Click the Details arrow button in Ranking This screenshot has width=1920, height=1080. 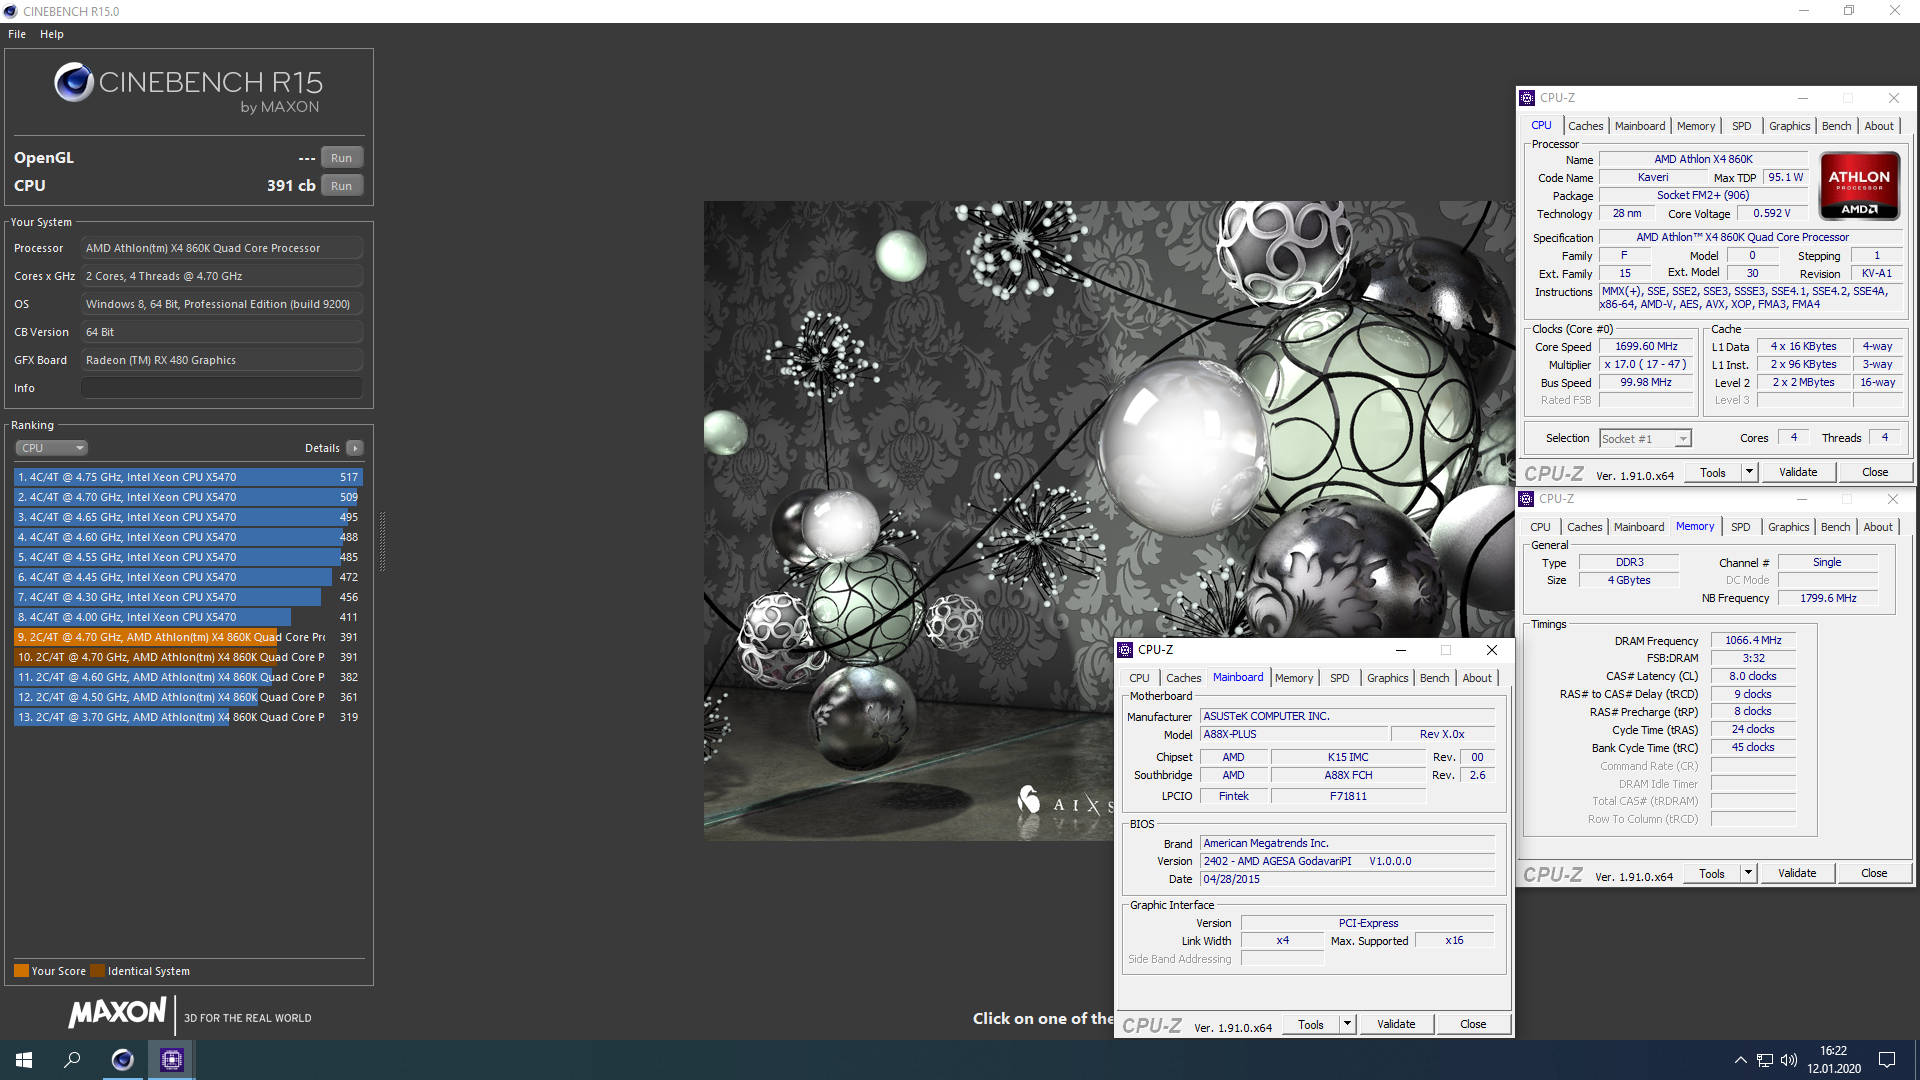click(x=355, y=448)
